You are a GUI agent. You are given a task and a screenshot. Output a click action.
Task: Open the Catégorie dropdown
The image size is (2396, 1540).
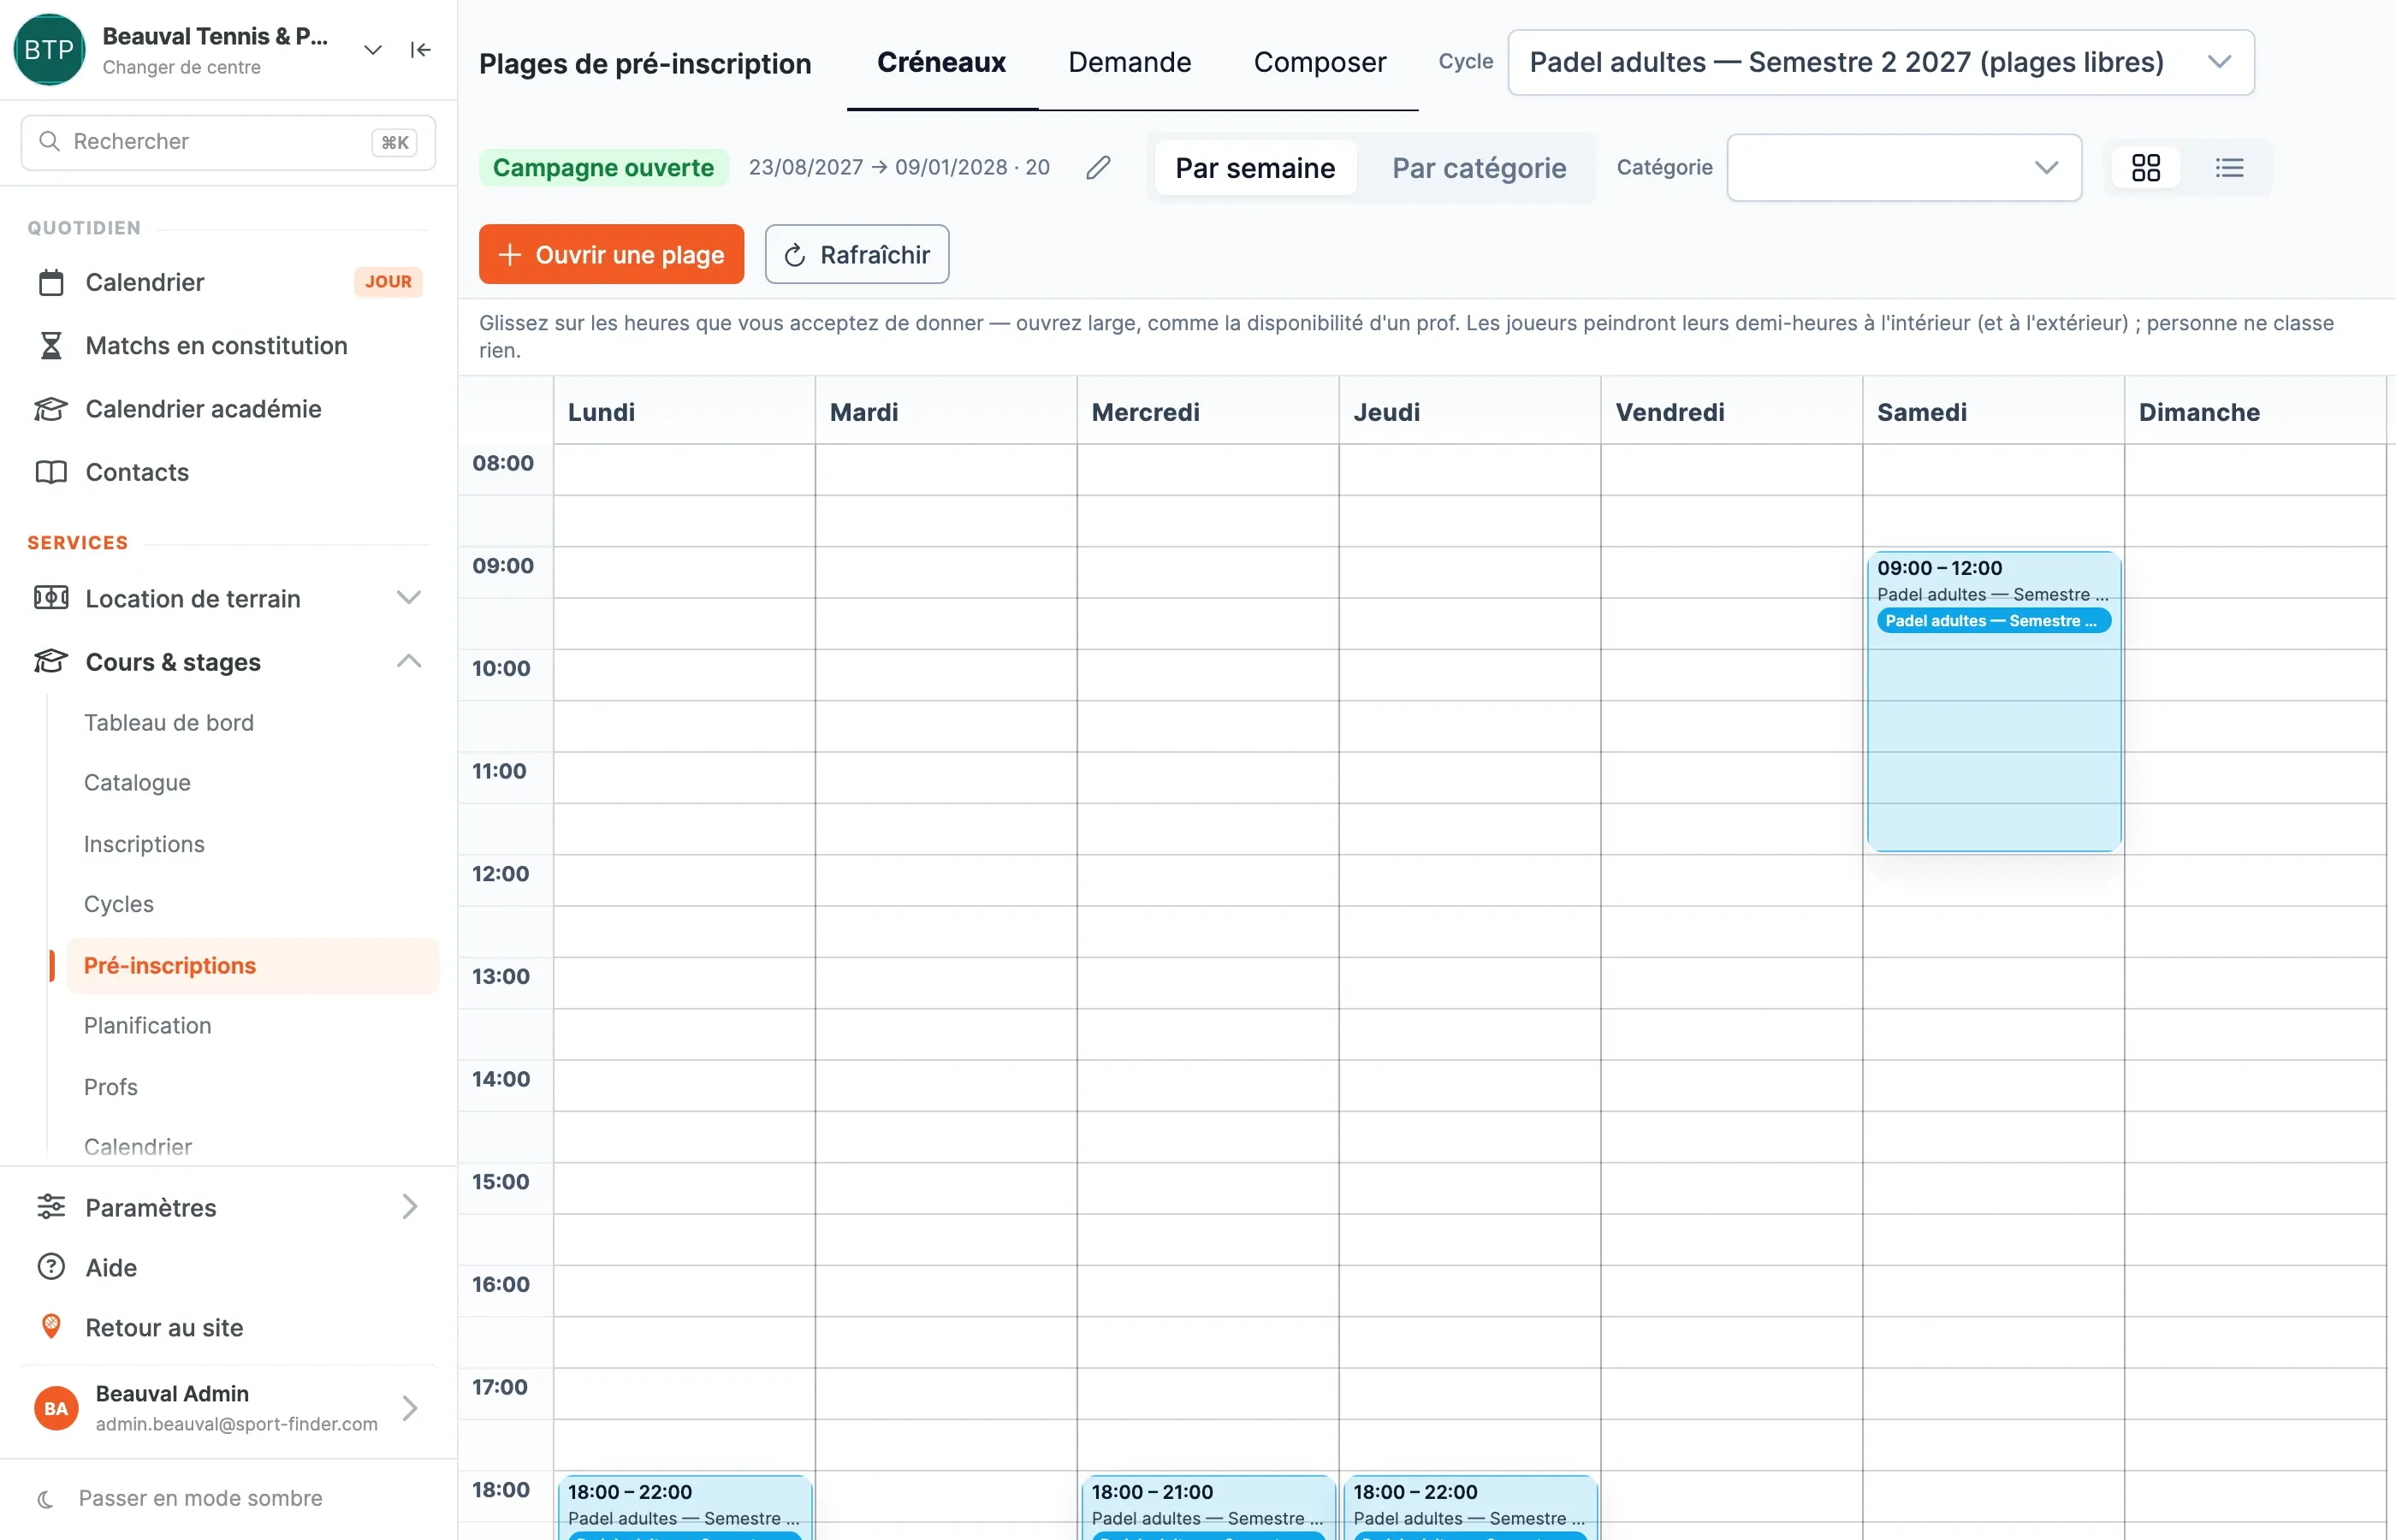coord(1904,167)
